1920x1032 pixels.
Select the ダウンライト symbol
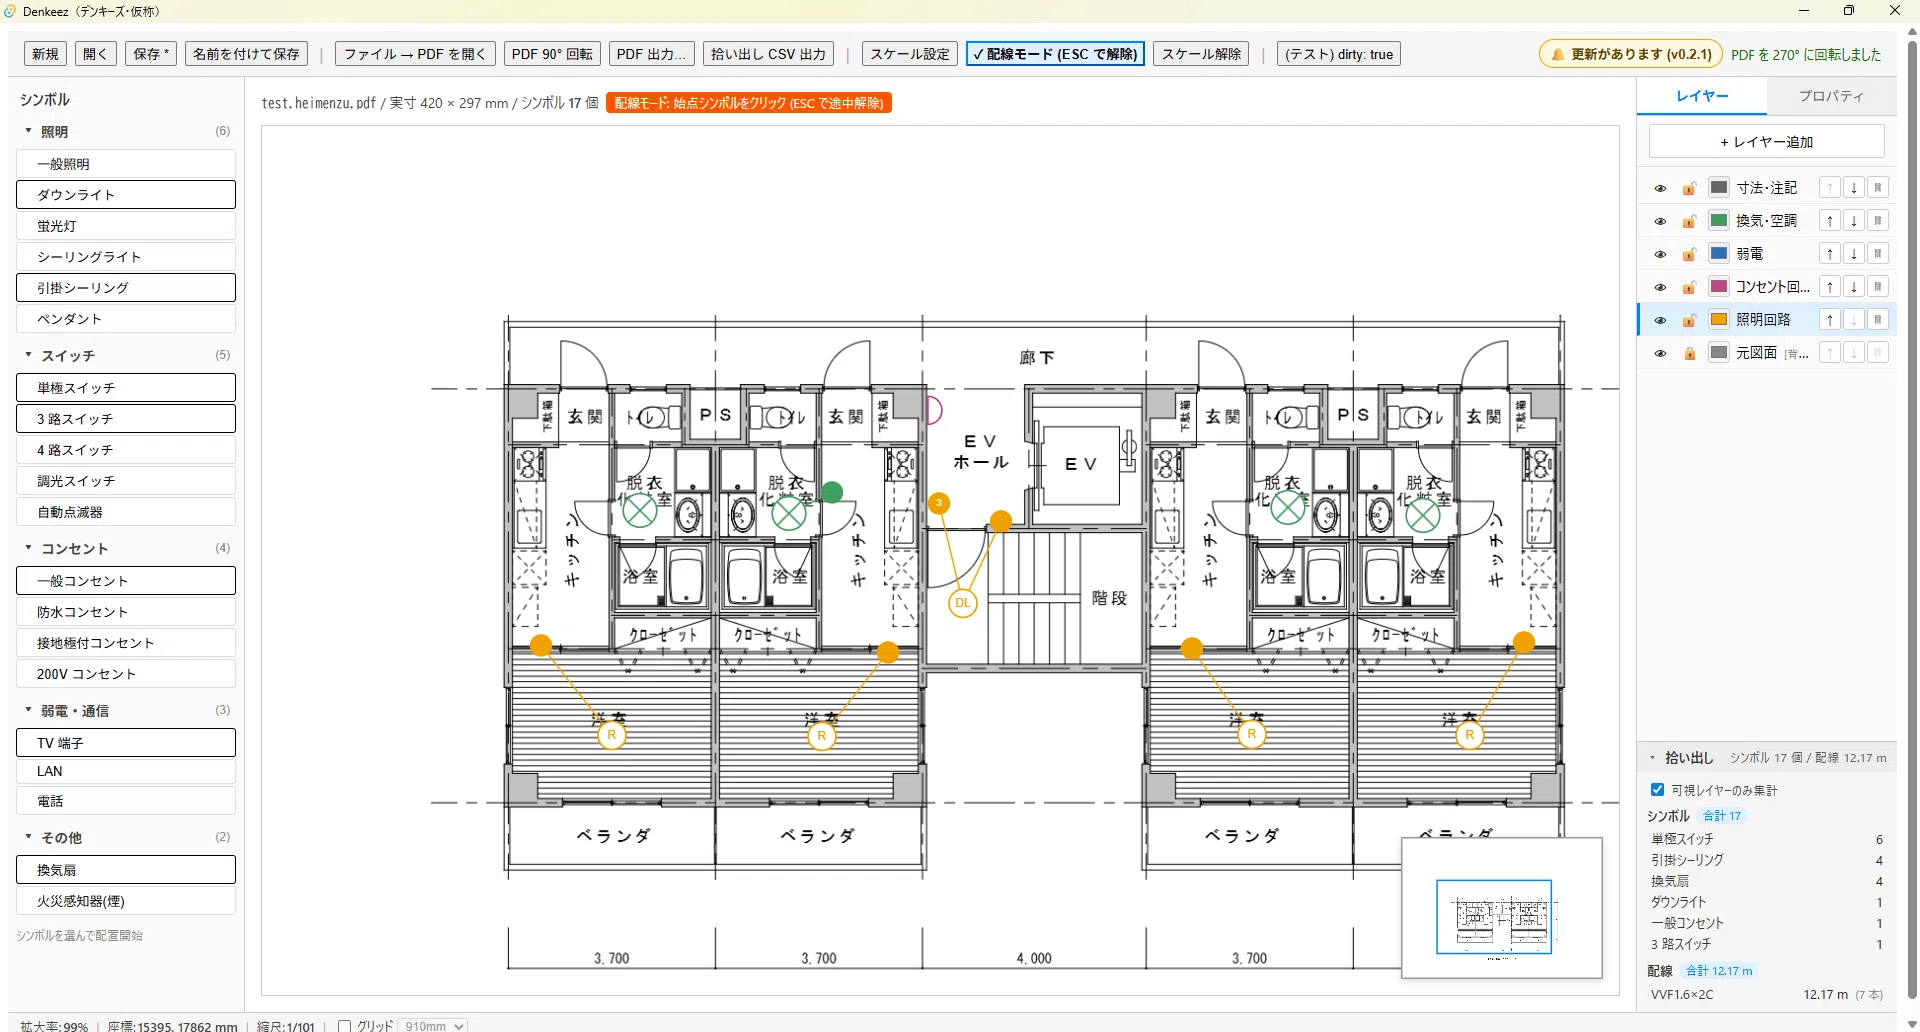tap(126, 195)
